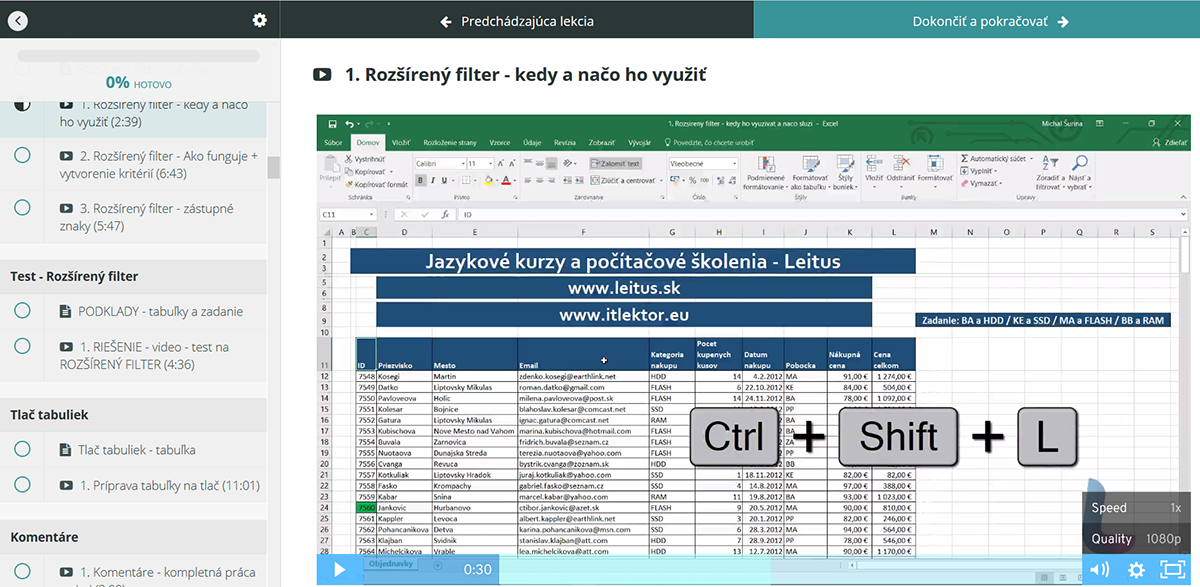This screenshot has width=1200, height=587.
Task: Click Nájsť a vybrať in Excel video
Action: point(1080,172)
